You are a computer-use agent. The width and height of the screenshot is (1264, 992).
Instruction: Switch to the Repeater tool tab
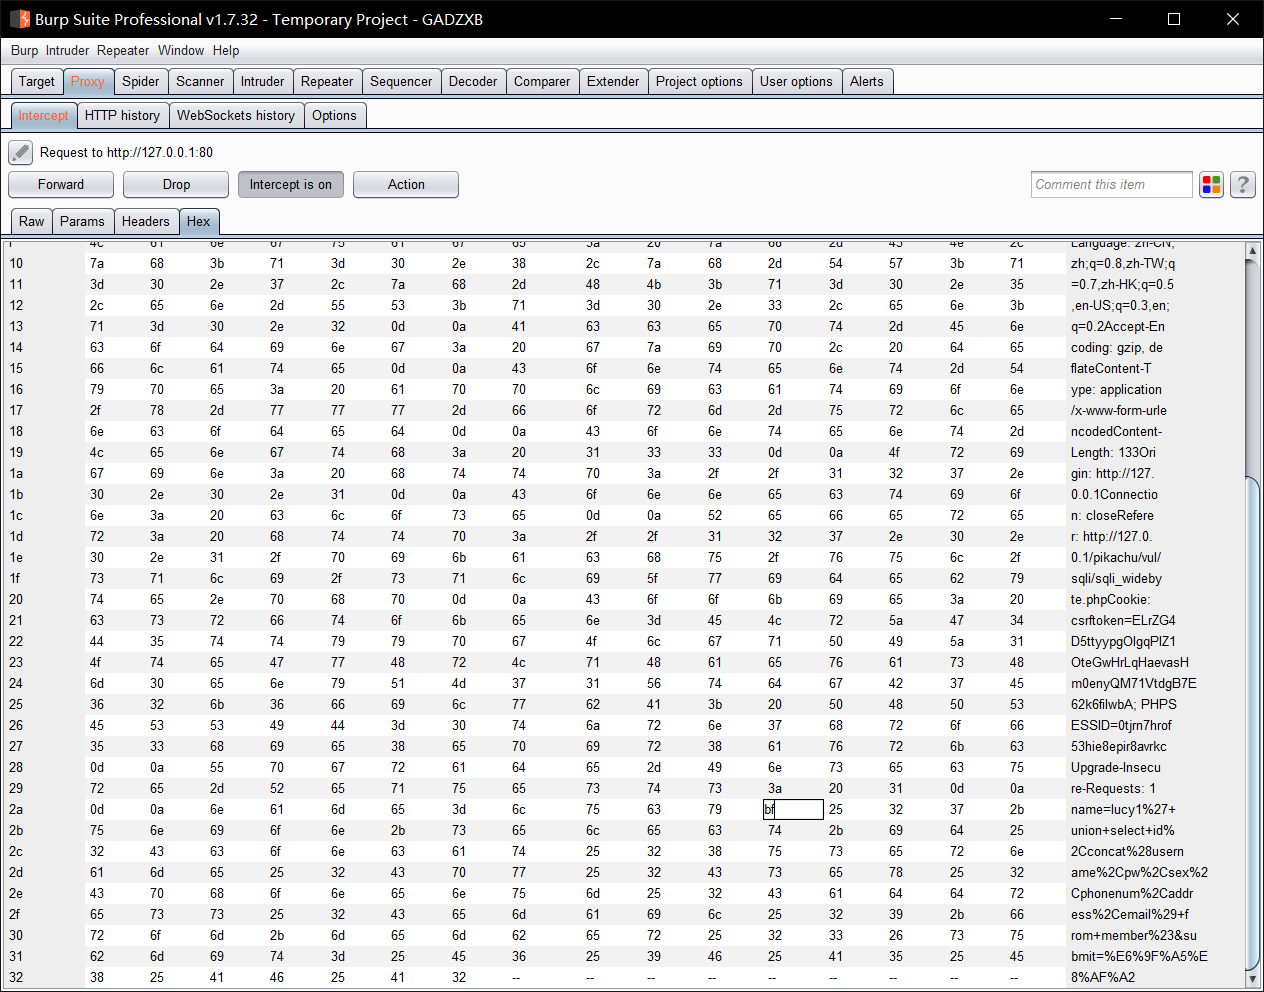pos(327,81)
